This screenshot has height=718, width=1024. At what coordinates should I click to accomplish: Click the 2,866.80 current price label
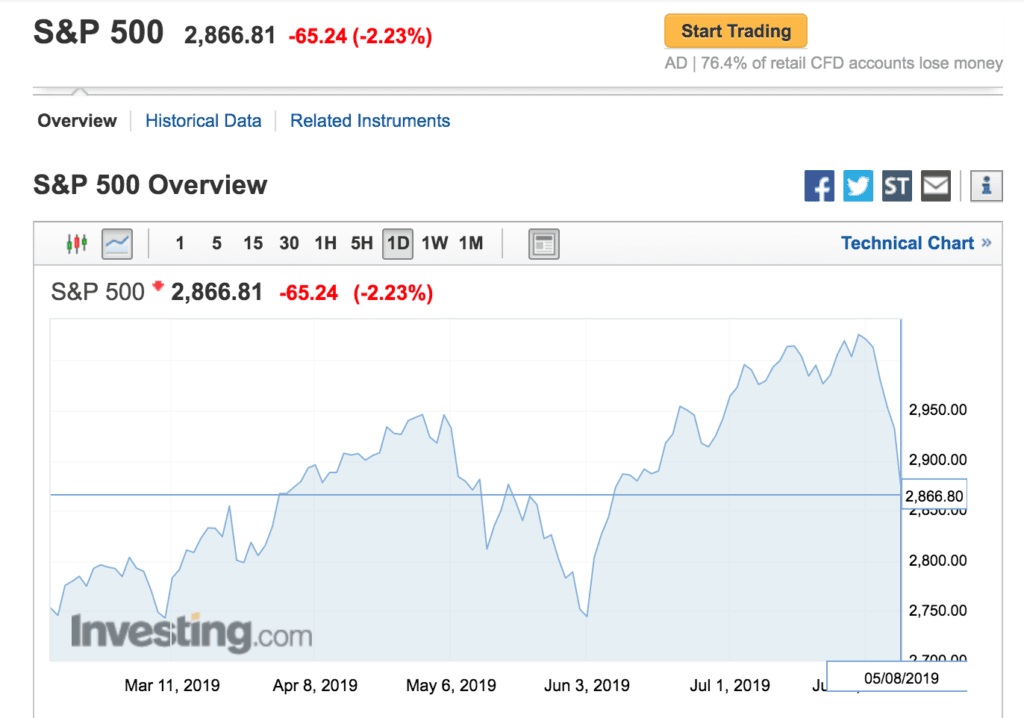(x=934, y=496)
